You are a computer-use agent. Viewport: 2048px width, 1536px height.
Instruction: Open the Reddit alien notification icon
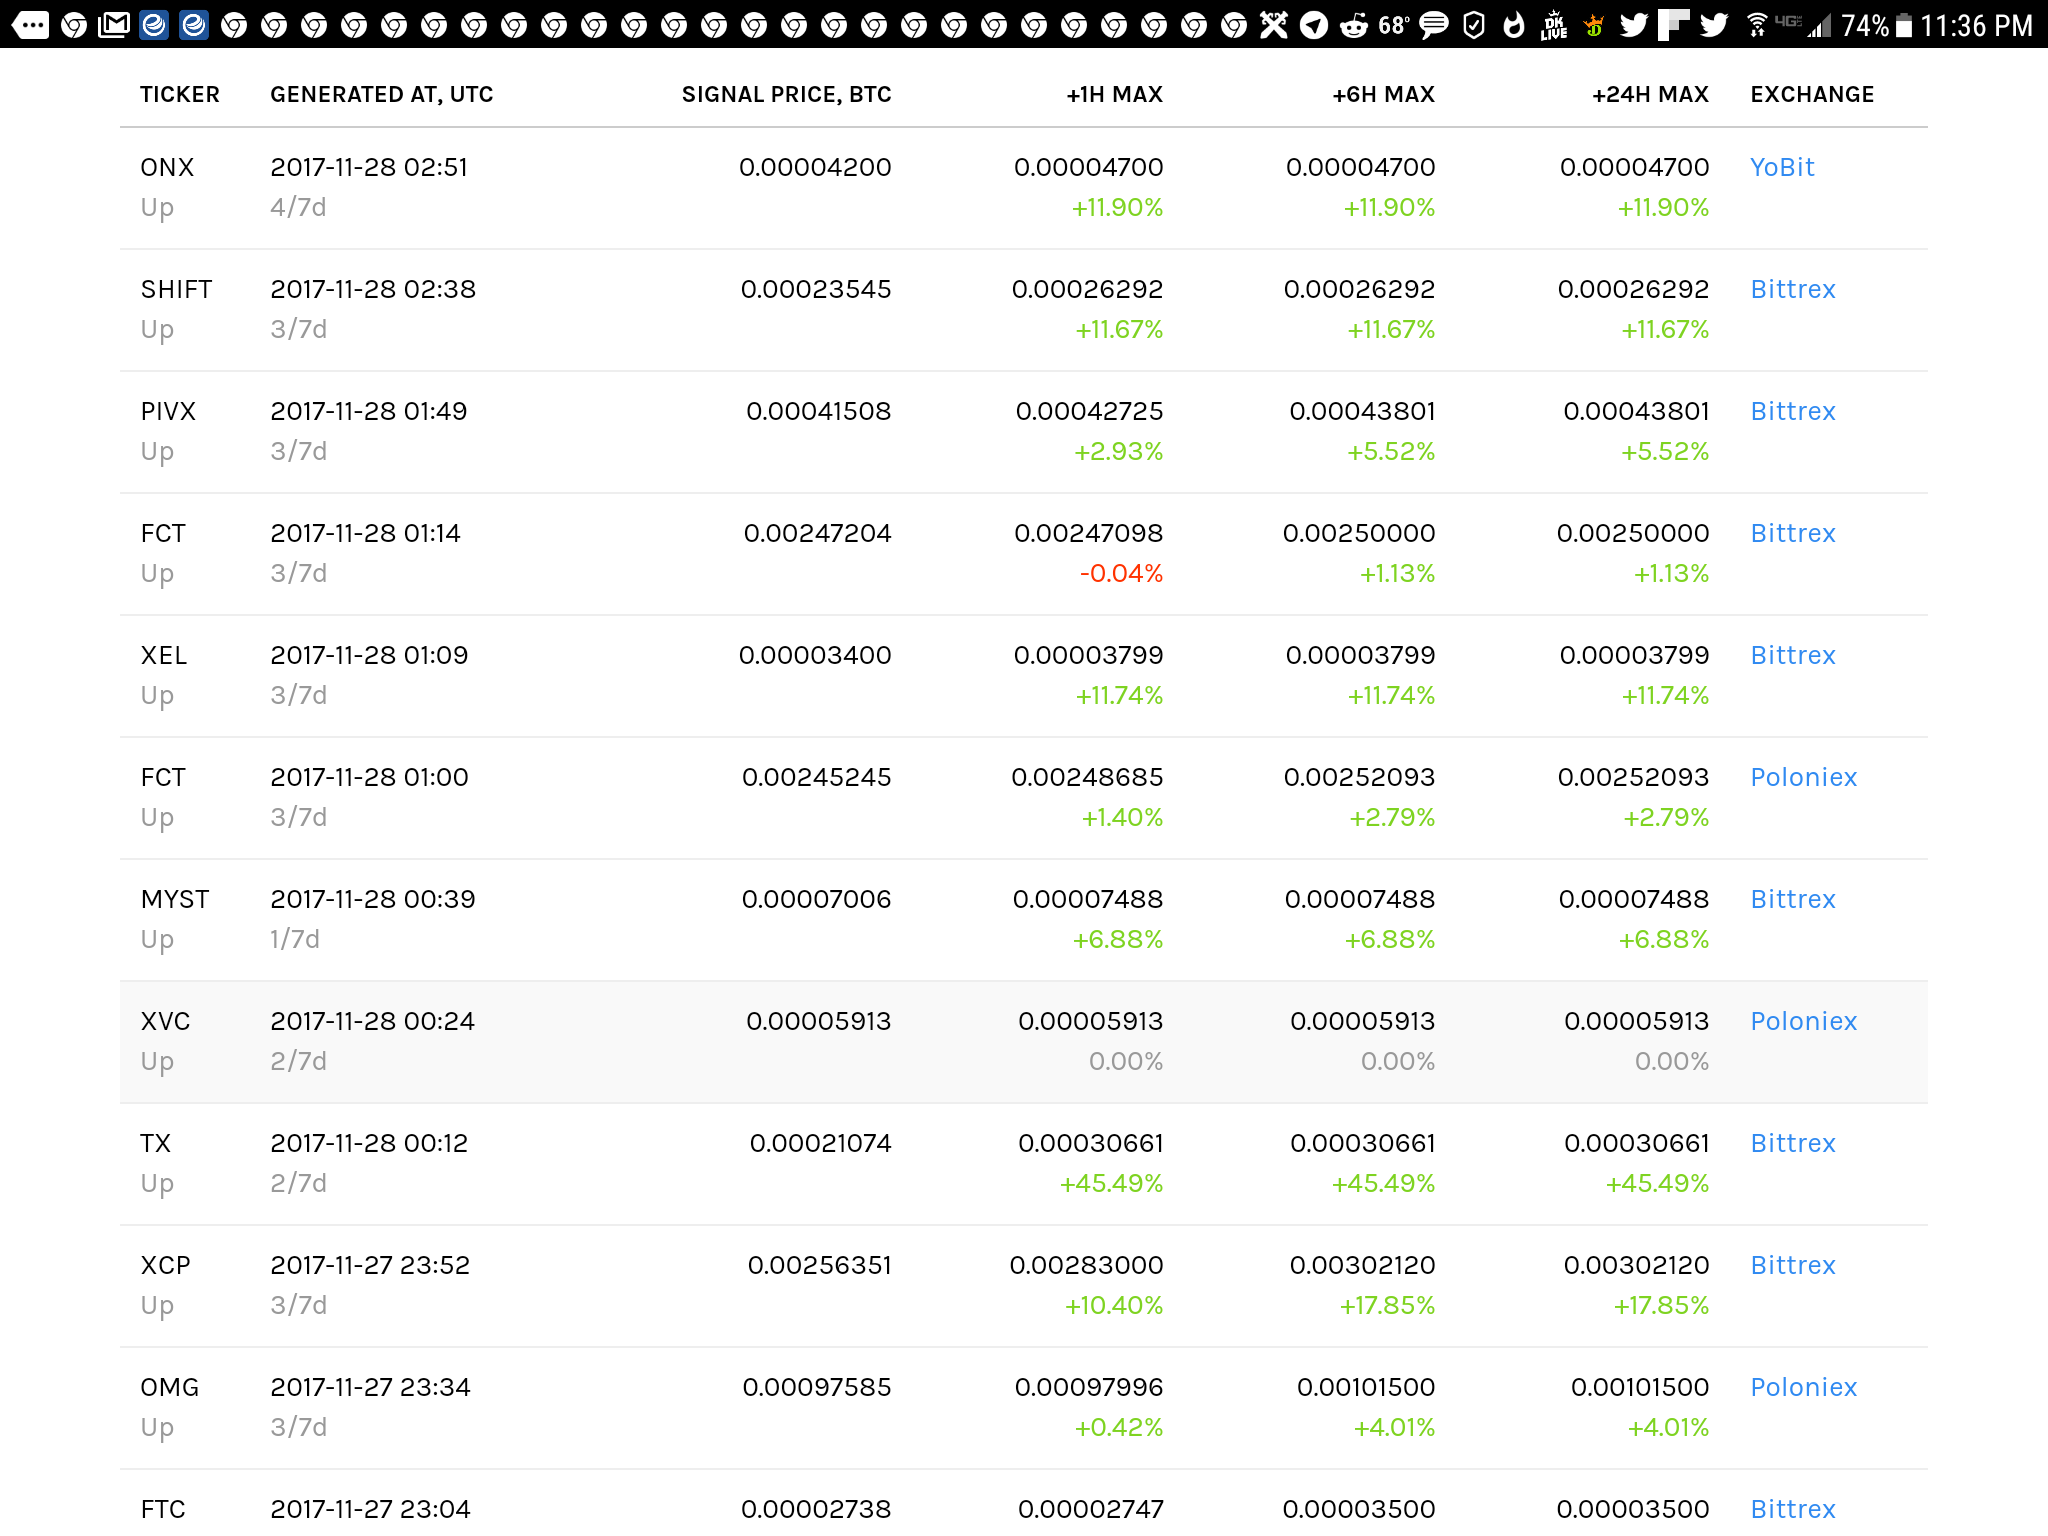click(x=1353, y=24)
